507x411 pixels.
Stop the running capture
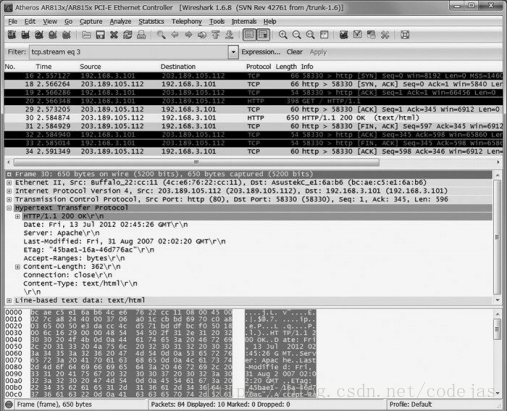[53, 35]
